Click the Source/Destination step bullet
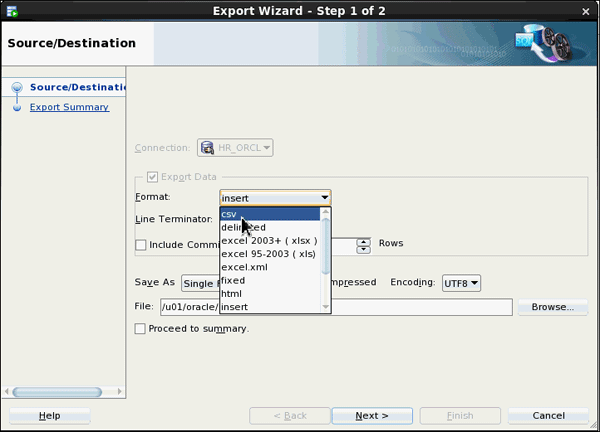Image resolution: width=600 pixels, height=432 pixels. click(17, 87)
